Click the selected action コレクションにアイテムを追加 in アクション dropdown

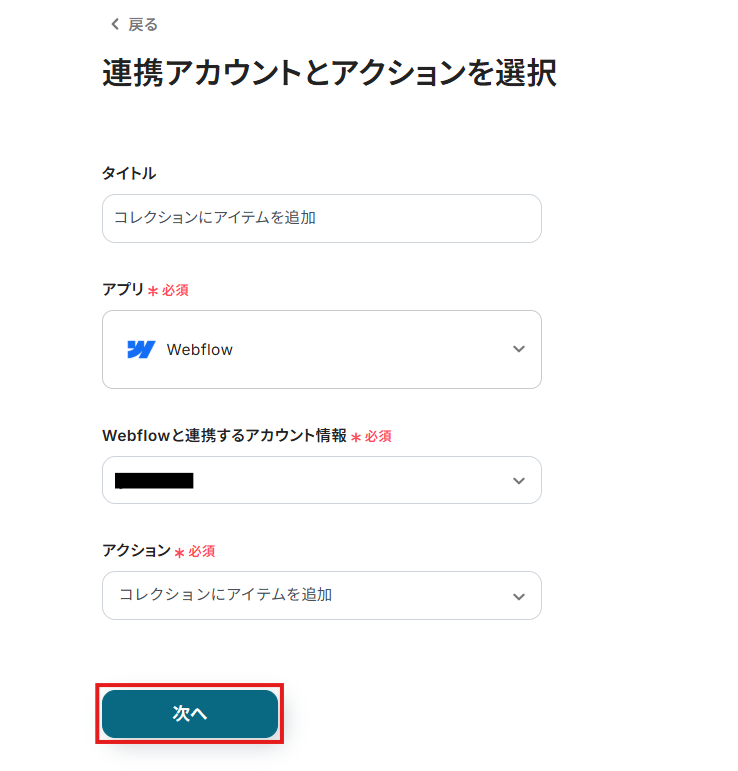226,595
